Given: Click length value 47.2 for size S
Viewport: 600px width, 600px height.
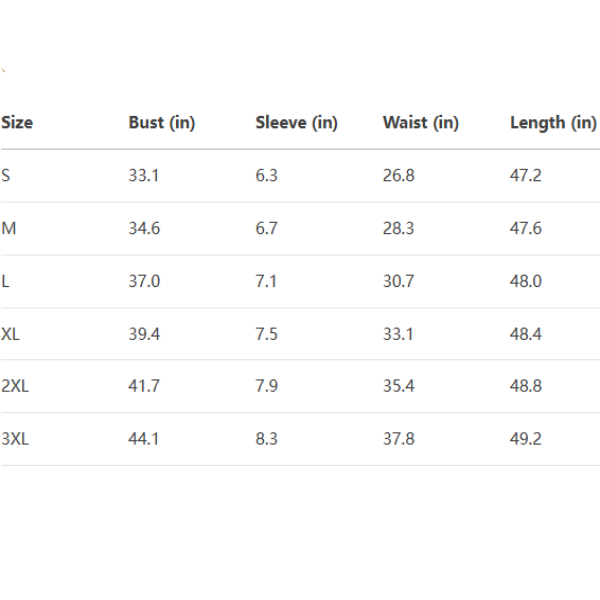Looking at the screenshot, I should 526,176.
